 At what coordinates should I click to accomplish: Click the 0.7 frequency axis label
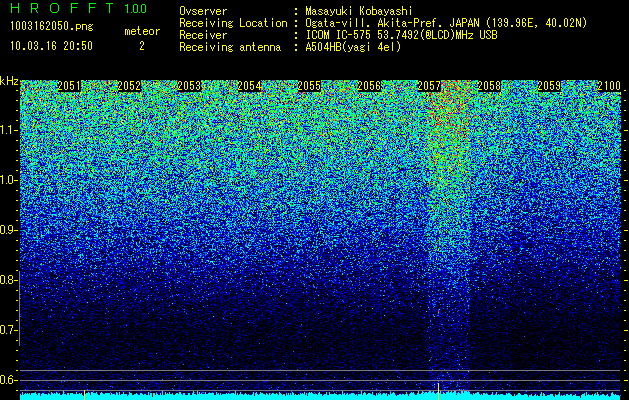click(8, 330)
